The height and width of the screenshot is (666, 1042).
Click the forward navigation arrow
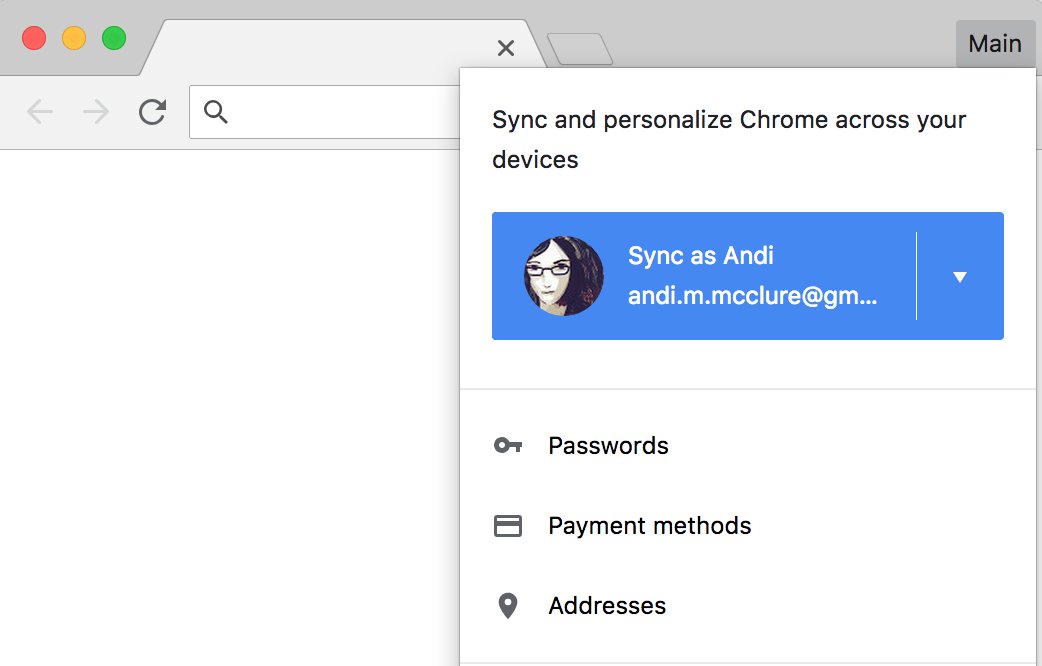[96, 112]
